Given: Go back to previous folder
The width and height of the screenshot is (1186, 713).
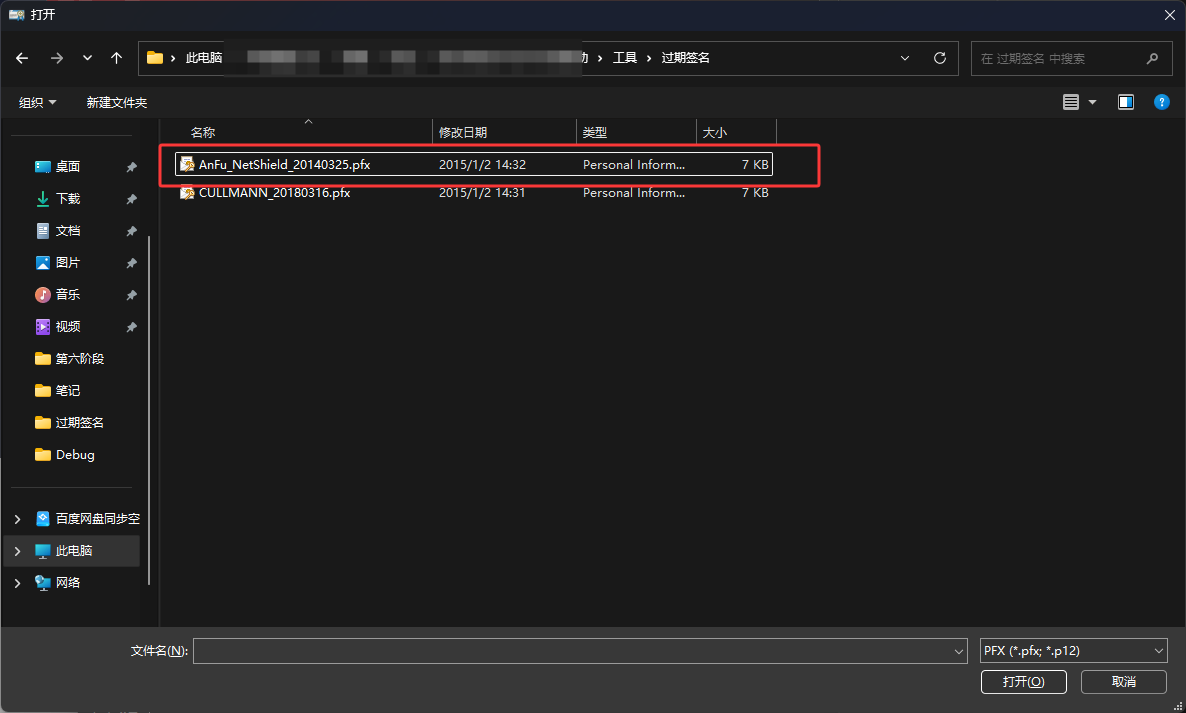Looking at the screenshot, I should click(22, 58).
